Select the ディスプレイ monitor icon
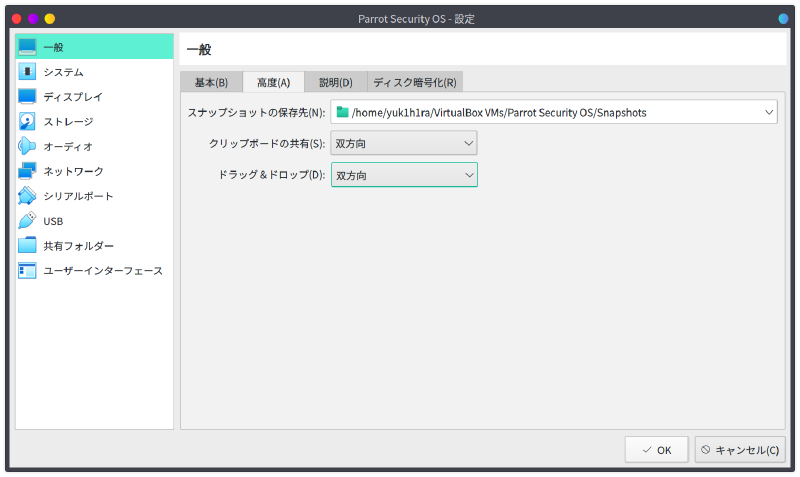The image size is (800, 477). click(x=27, y=97)
